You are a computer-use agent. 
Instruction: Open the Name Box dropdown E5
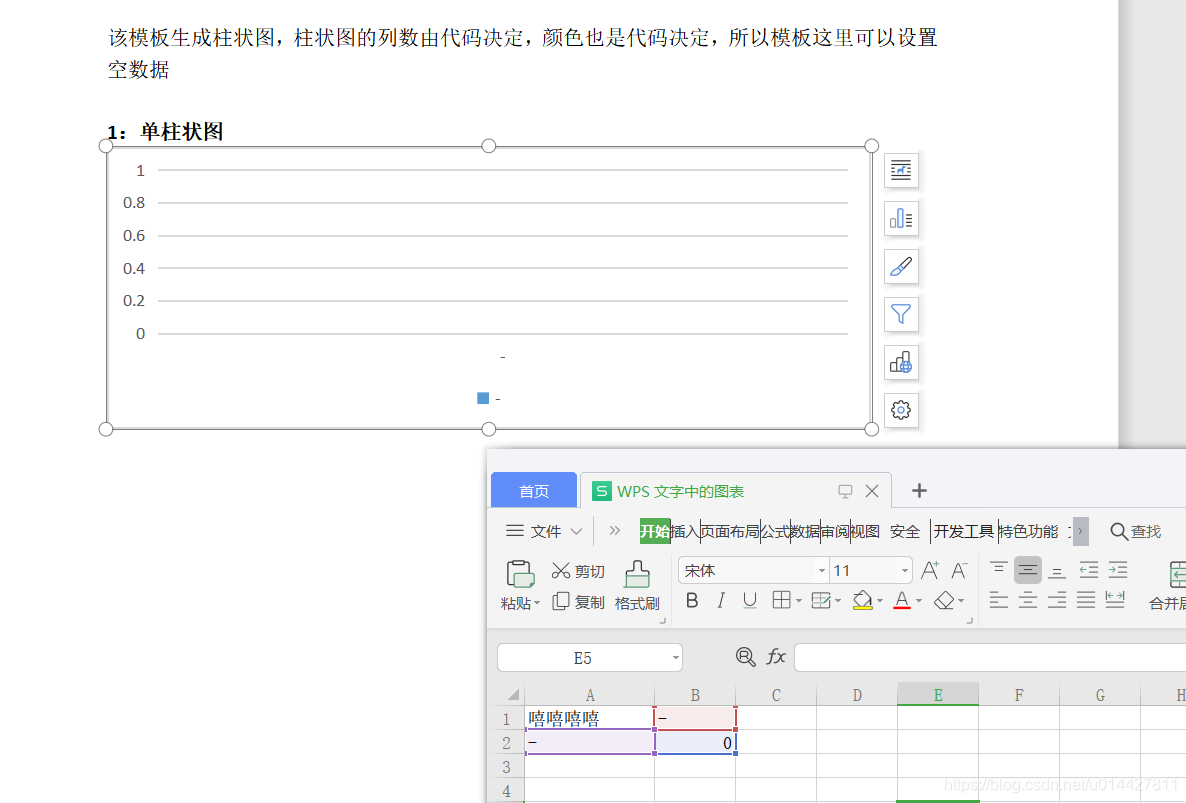(675, 658)
